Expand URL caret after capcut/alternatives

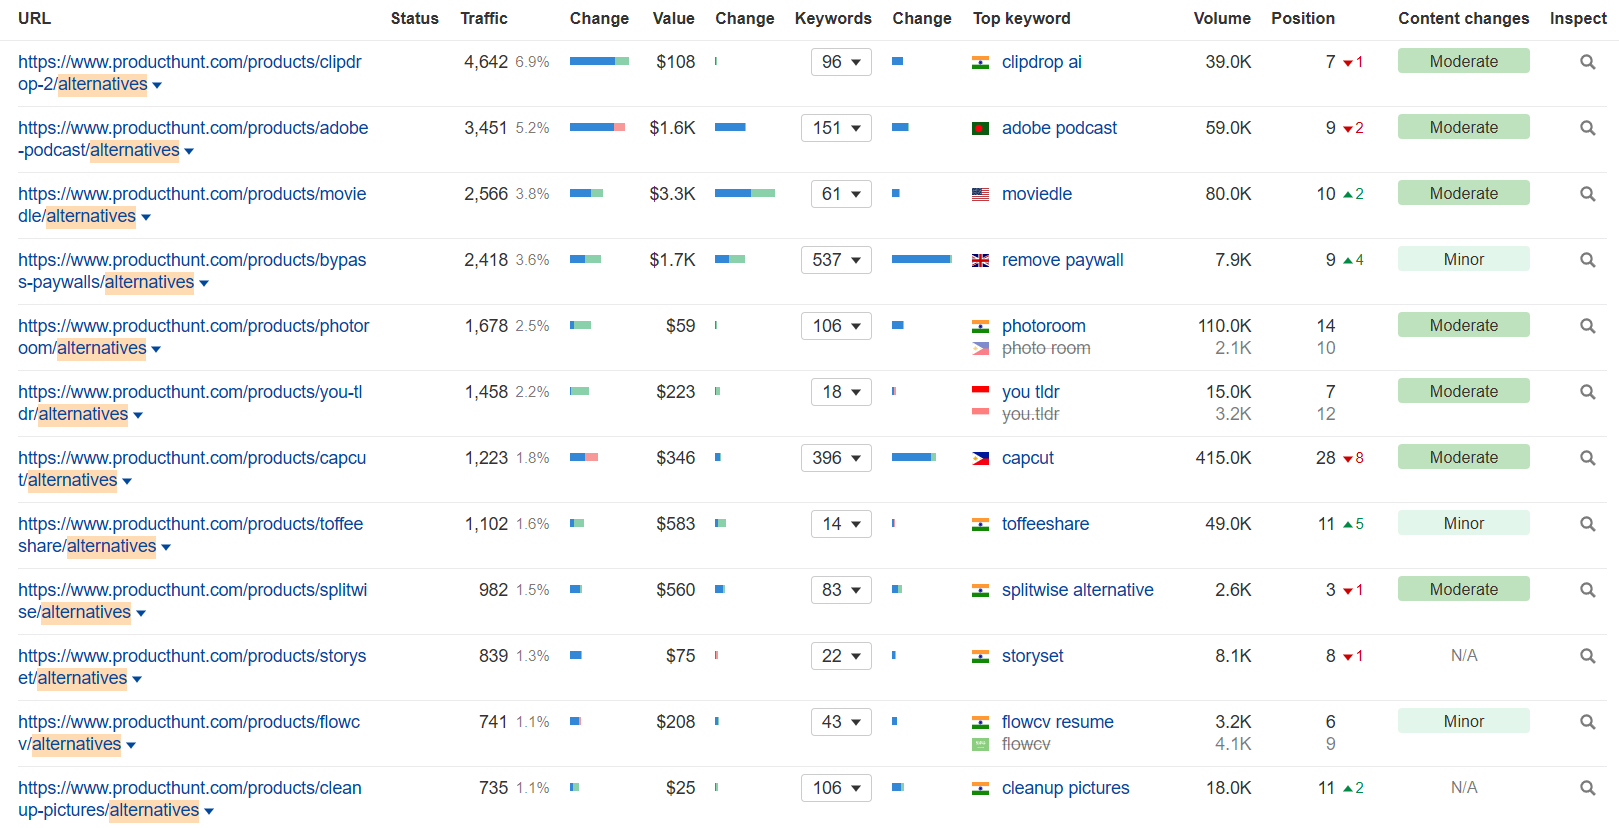click(x=127, y=482)
